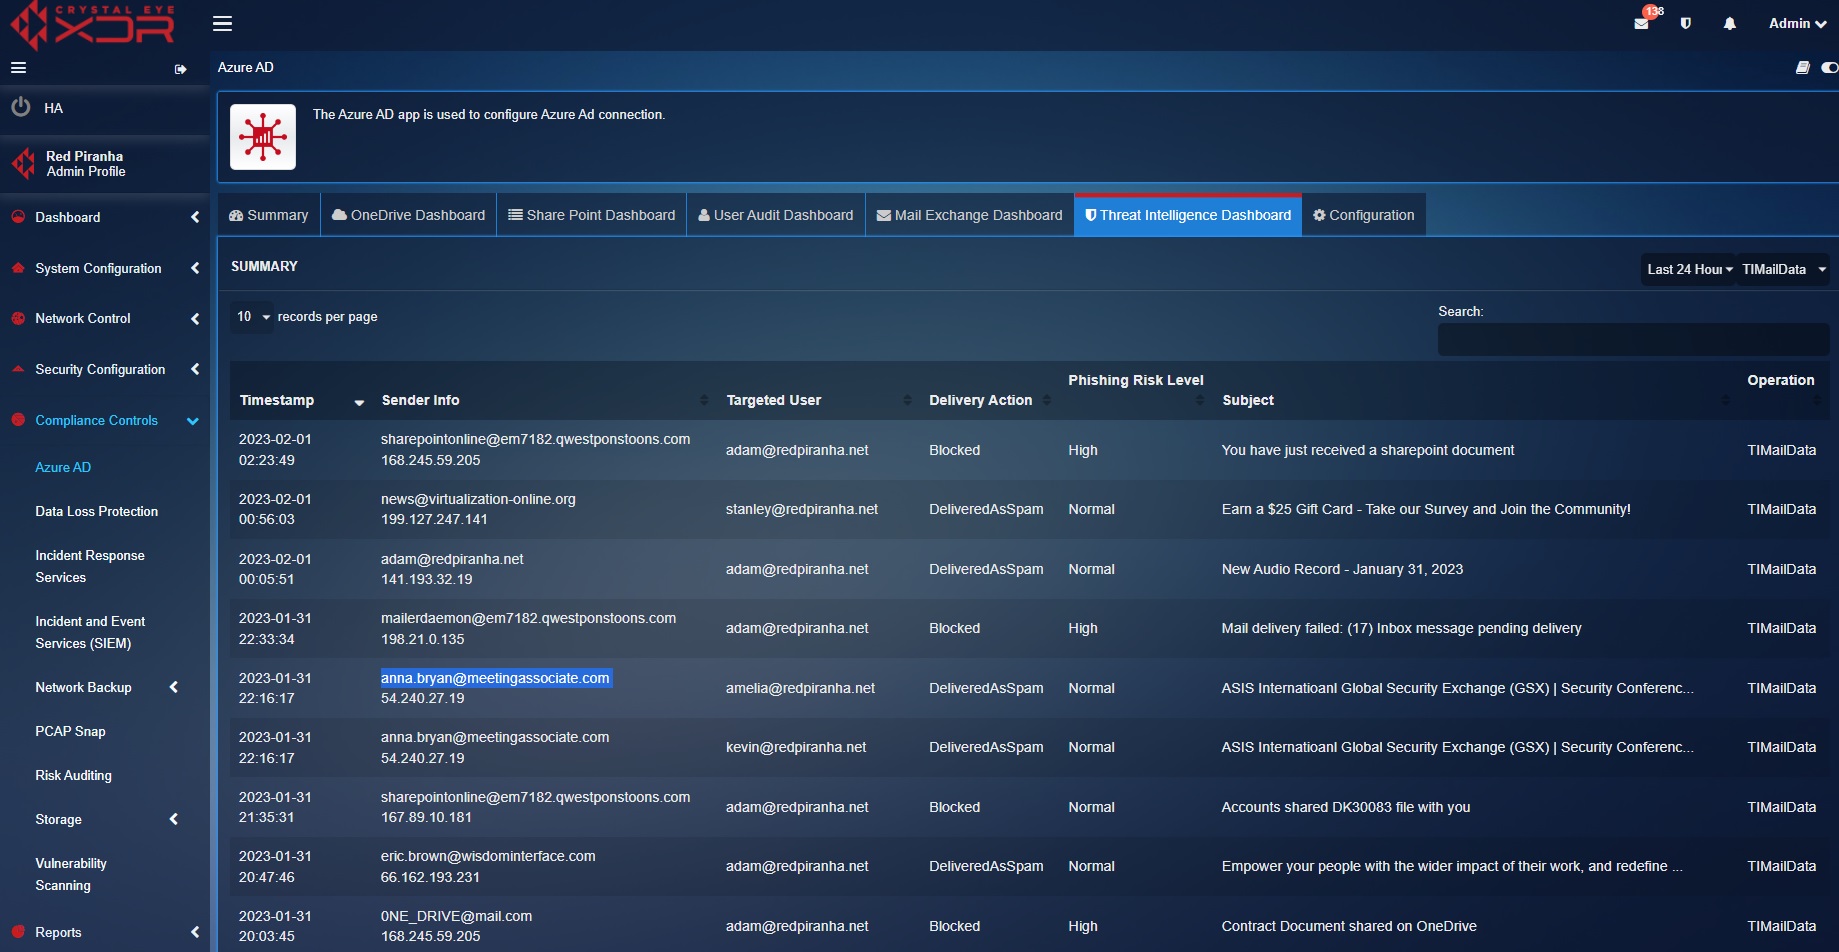Open Data Loss Protection
This screenshot has height=952, width=1839.
pos(96,511)
